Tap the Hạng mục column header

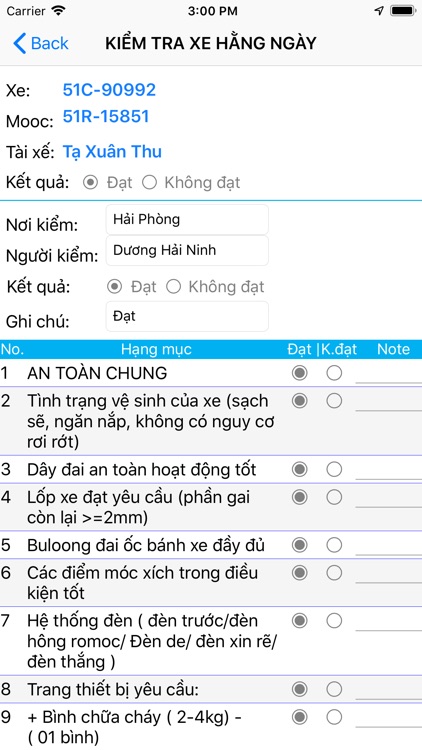point(156,349)
